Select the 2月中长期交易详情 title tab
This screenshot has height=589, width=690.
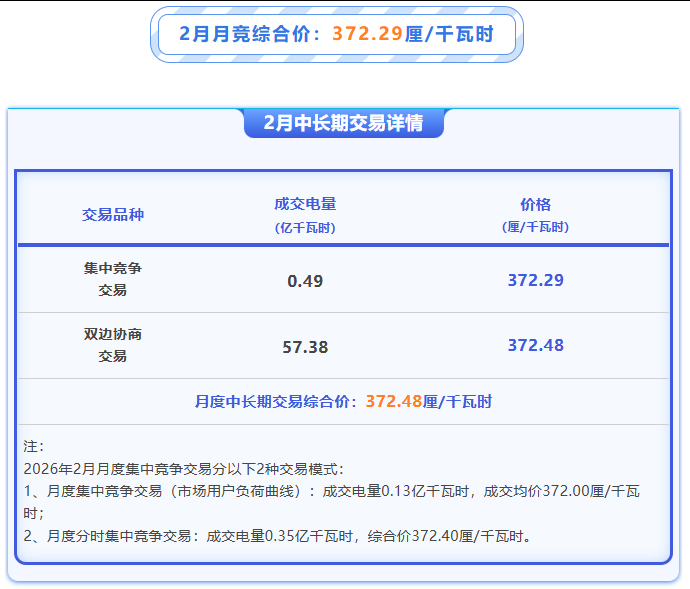(343, 123)
